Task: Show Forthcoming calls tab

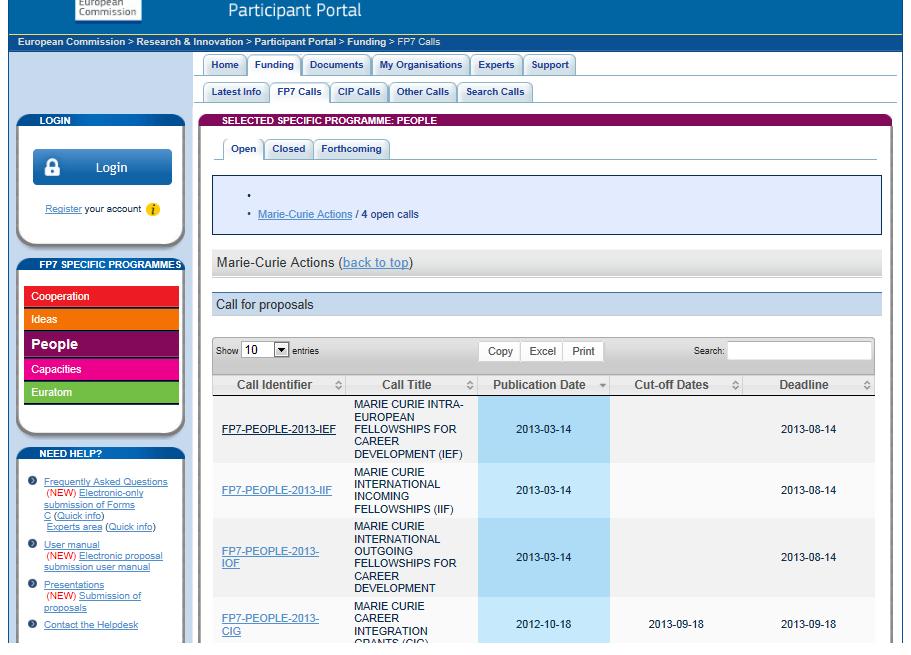Action: click(352, 149)
